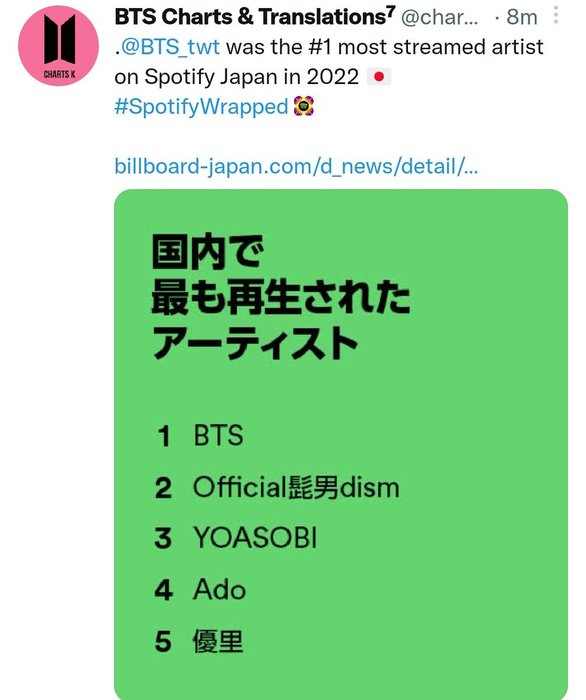Open the billboard-japan.com article link
586x700 pixels.
[296, 166]
